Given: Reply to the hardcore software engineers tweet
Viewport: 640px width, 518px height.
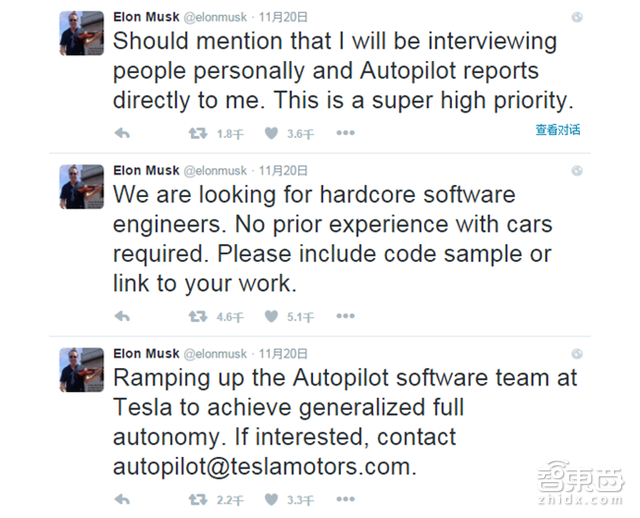Looking at the screenshot, I should [x=122, y=317].
